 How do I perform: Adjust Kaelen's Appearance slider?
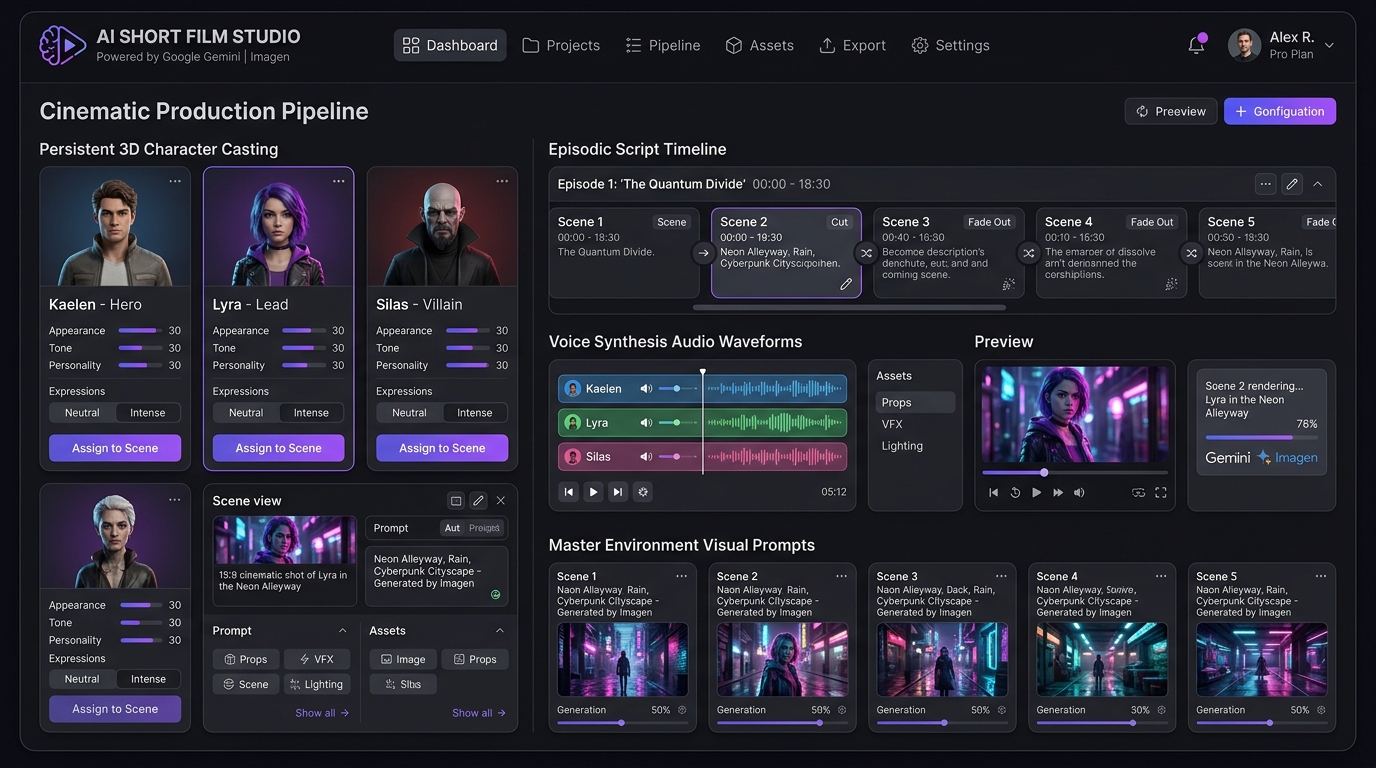pos(140,330)
